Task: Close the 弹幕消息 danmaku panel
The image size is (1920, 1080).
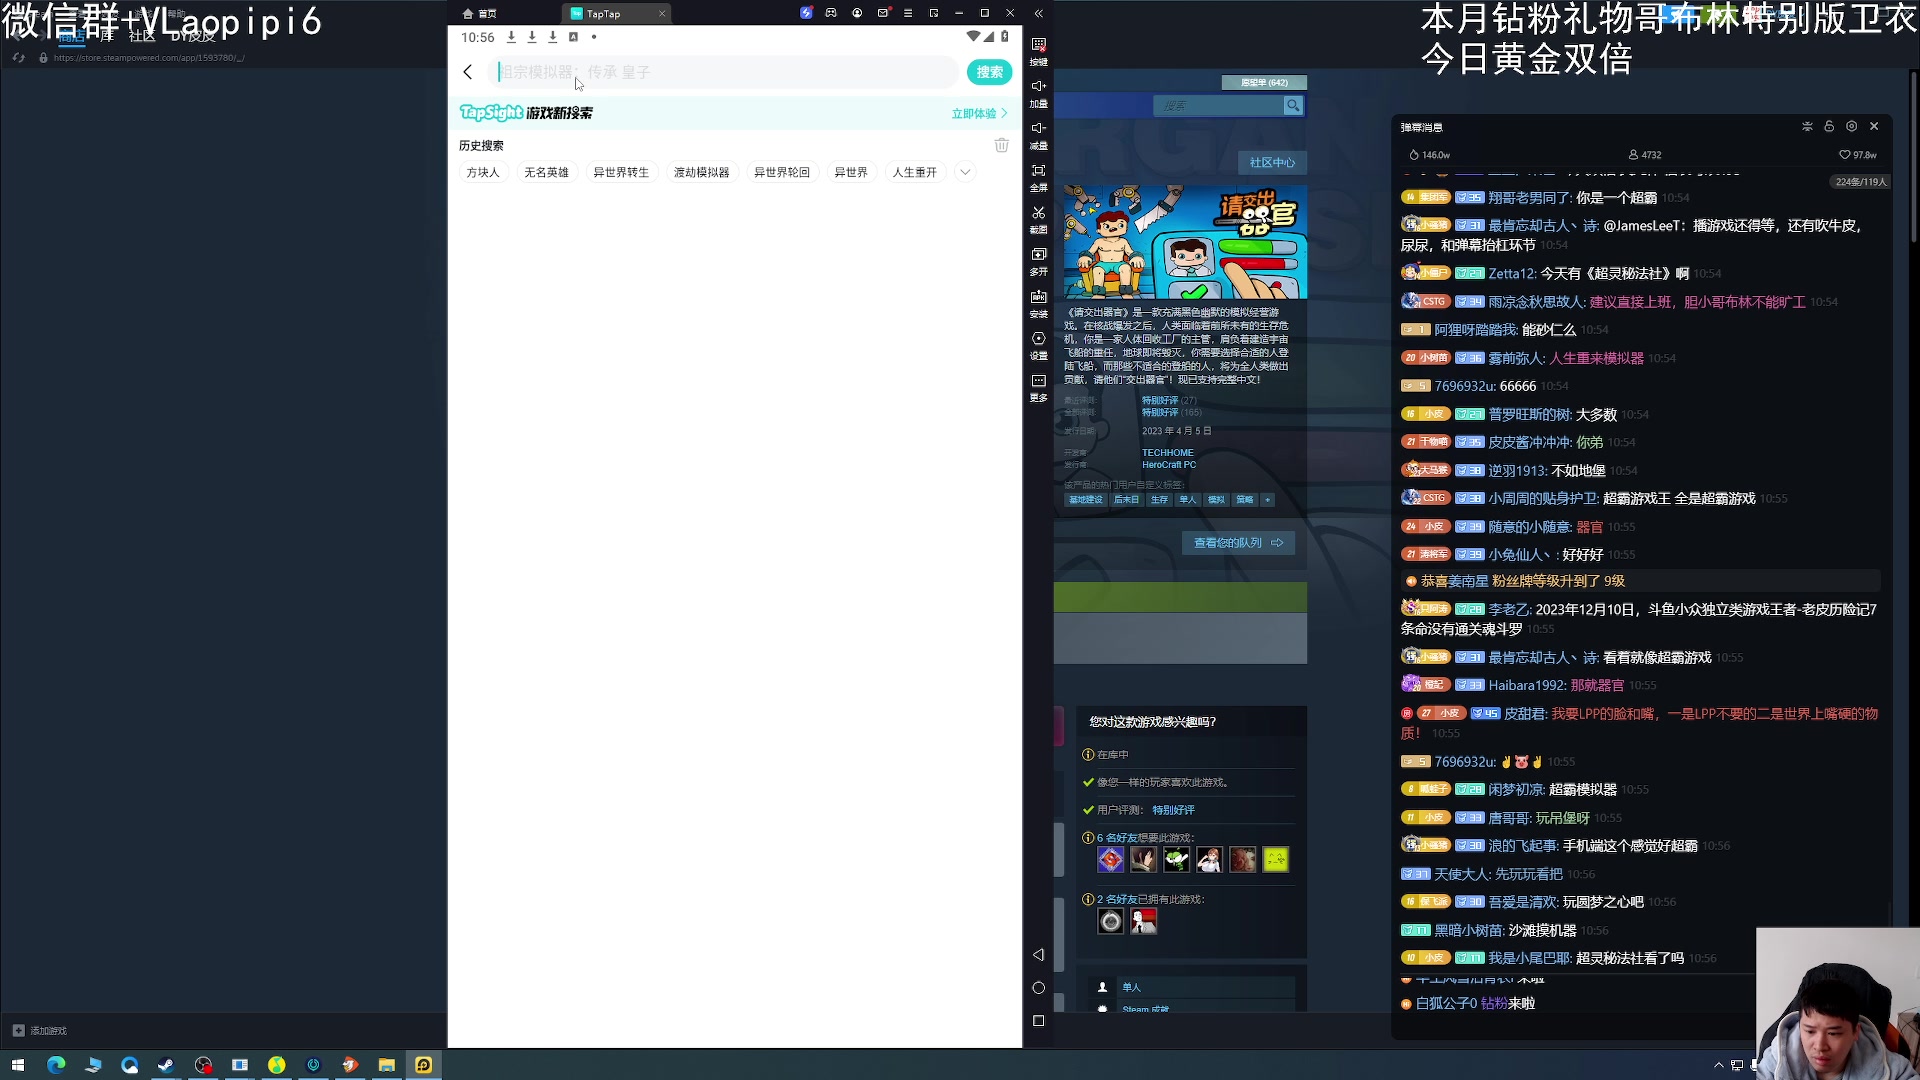Action: point(1874,126)
